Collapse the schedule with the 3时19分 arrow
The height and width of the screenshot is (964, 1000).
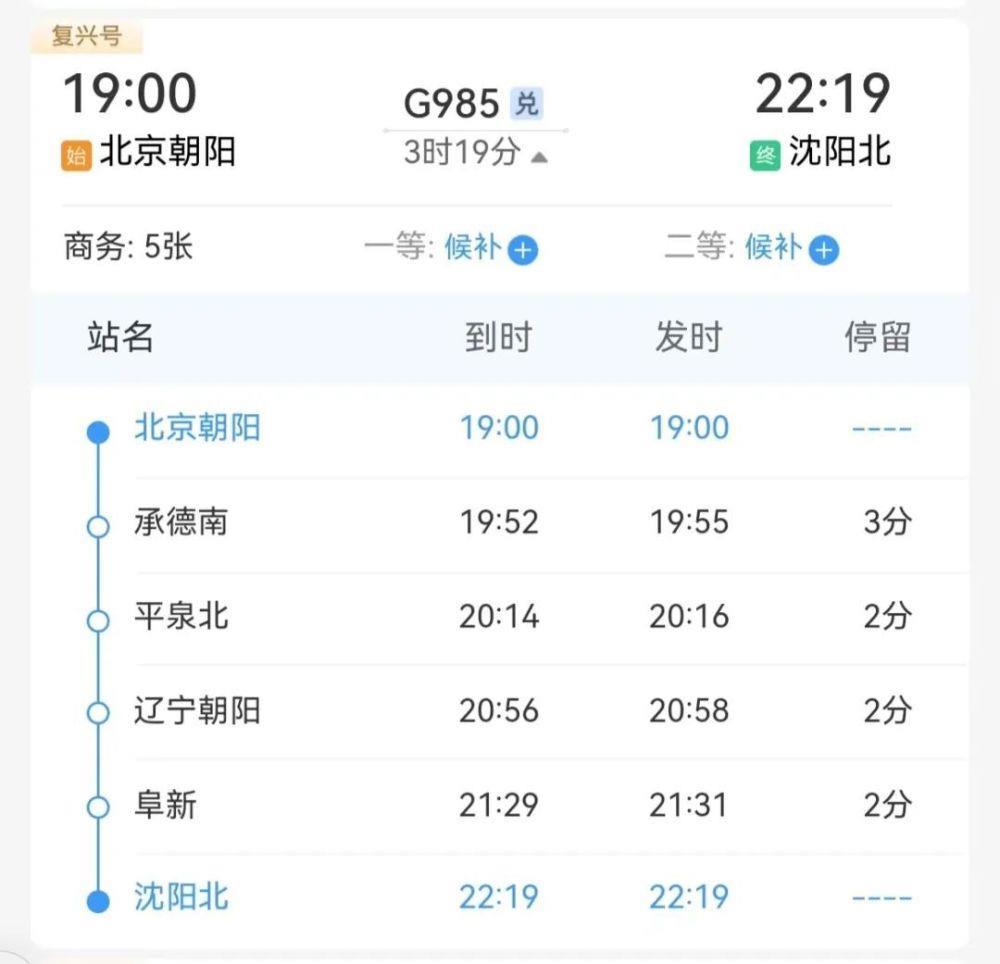[538, 155]
